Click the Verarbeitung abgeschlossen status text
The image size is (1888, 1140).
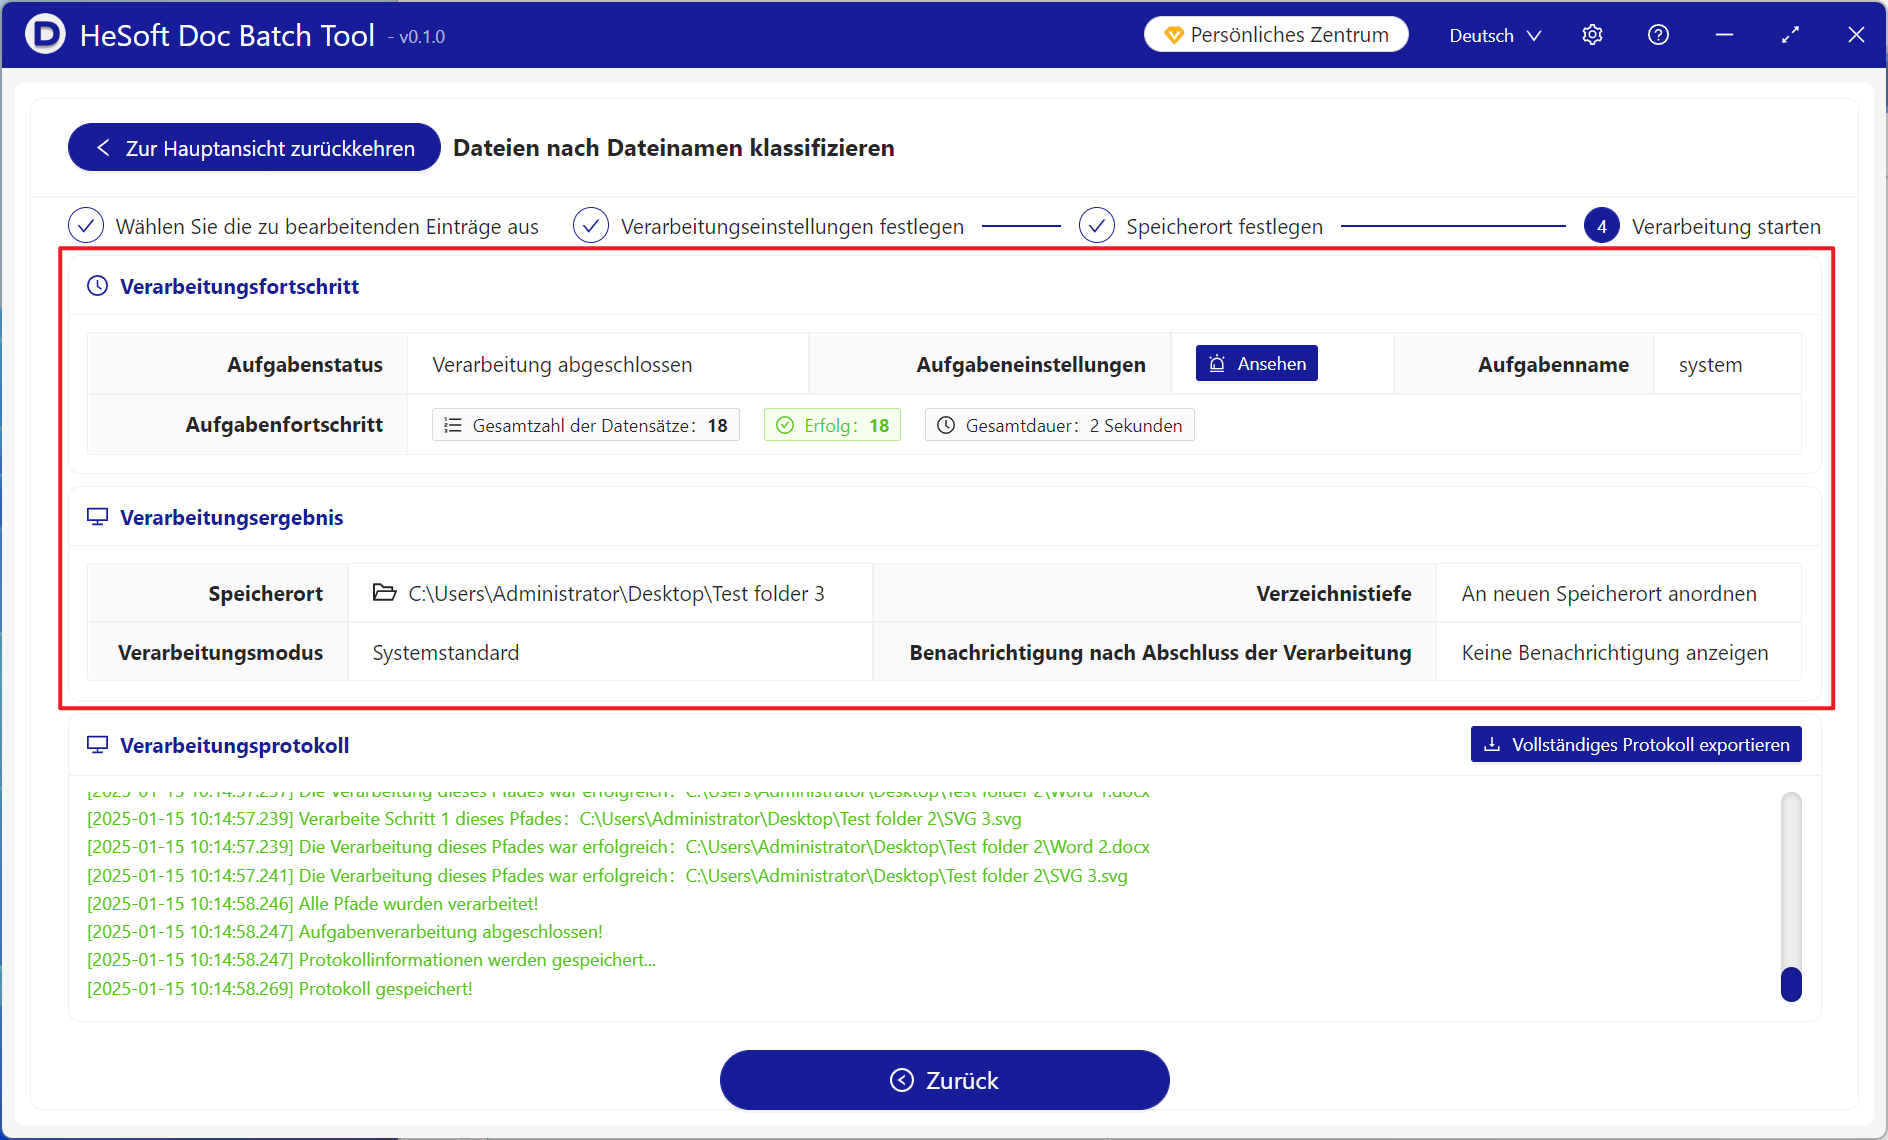coord(562,365)
